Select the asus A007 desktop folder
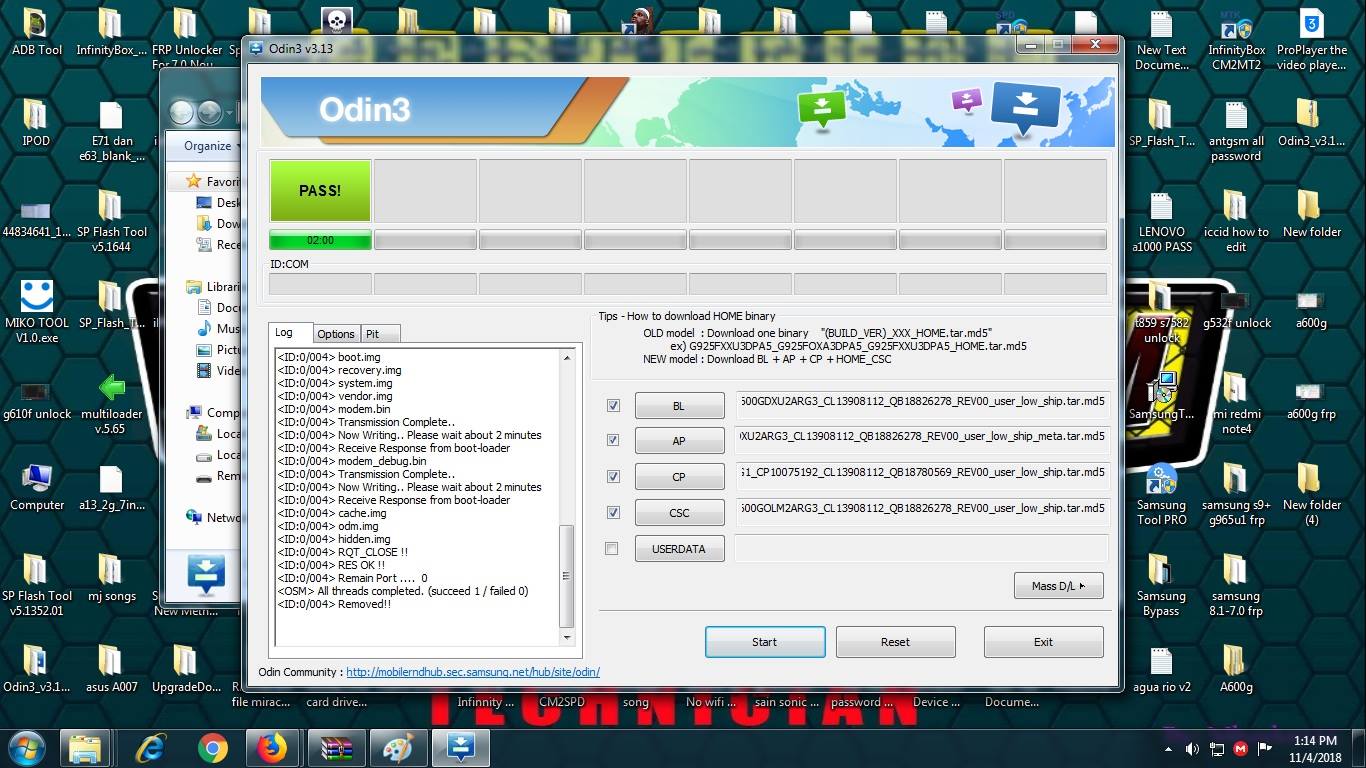The image size is (1366, 768). (111, 670)
